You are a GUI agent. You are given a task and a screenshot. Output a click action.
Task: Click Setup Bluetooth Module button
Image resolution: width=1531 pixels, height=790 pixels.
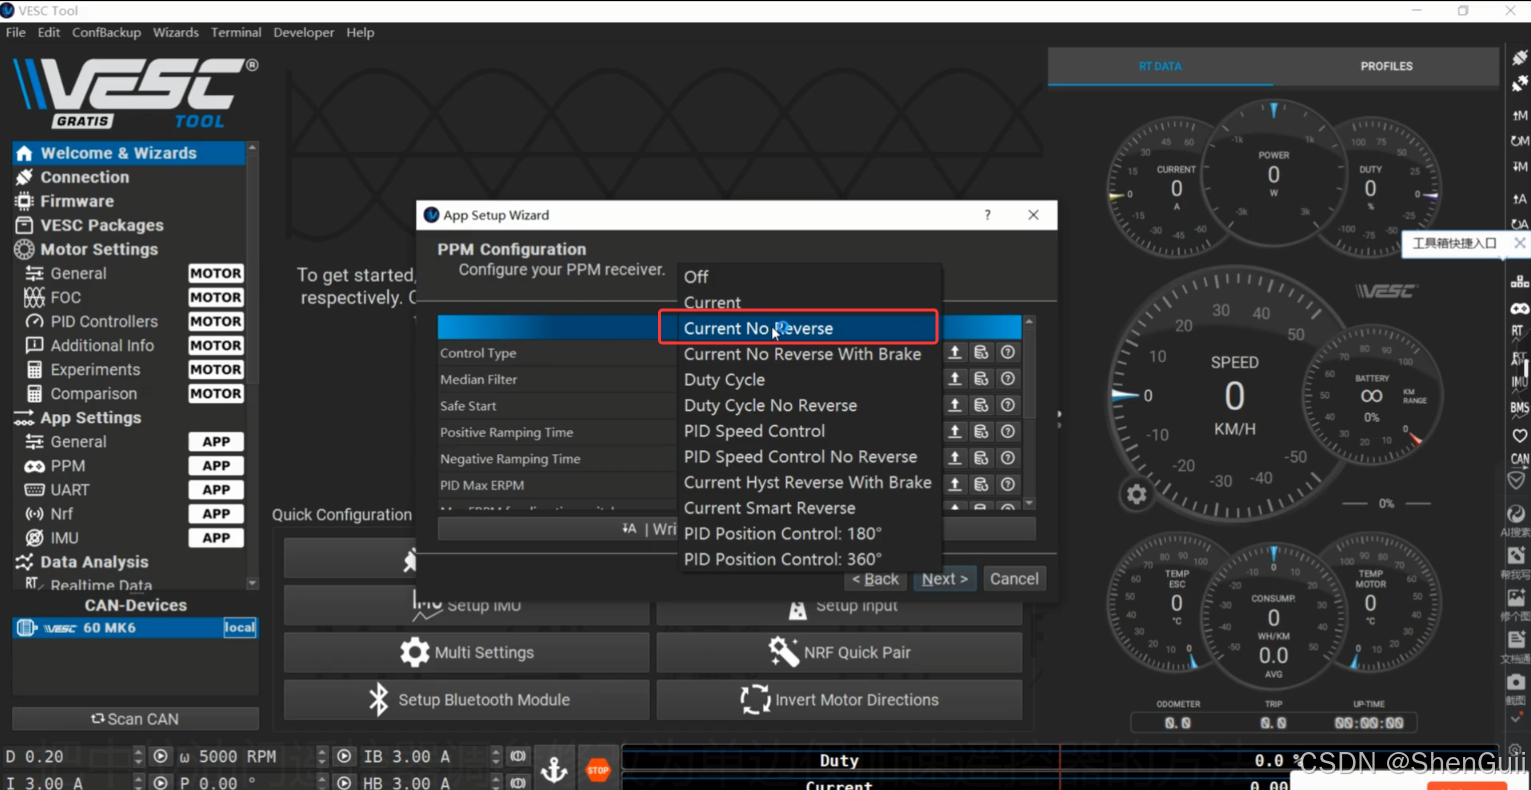pos(466,700)
